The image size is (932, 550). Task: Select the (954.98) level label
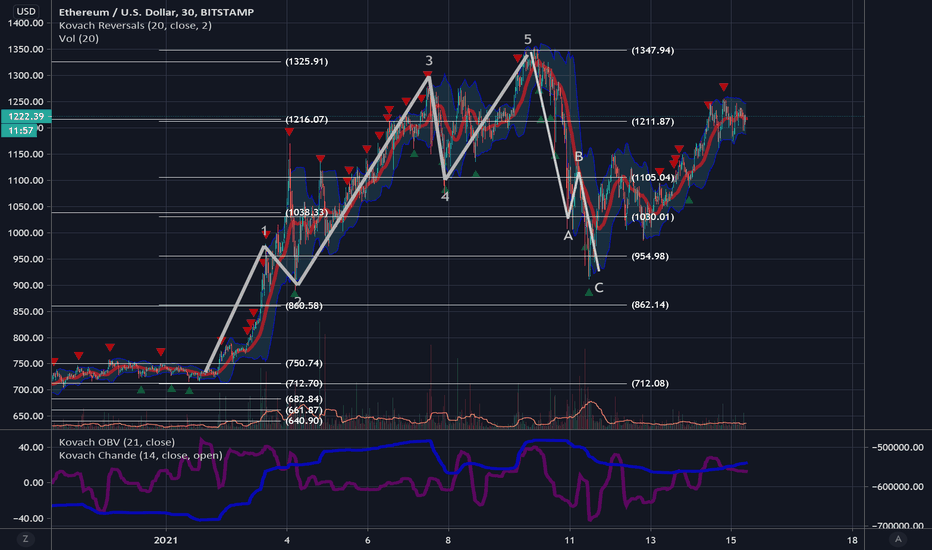(650, 256)
